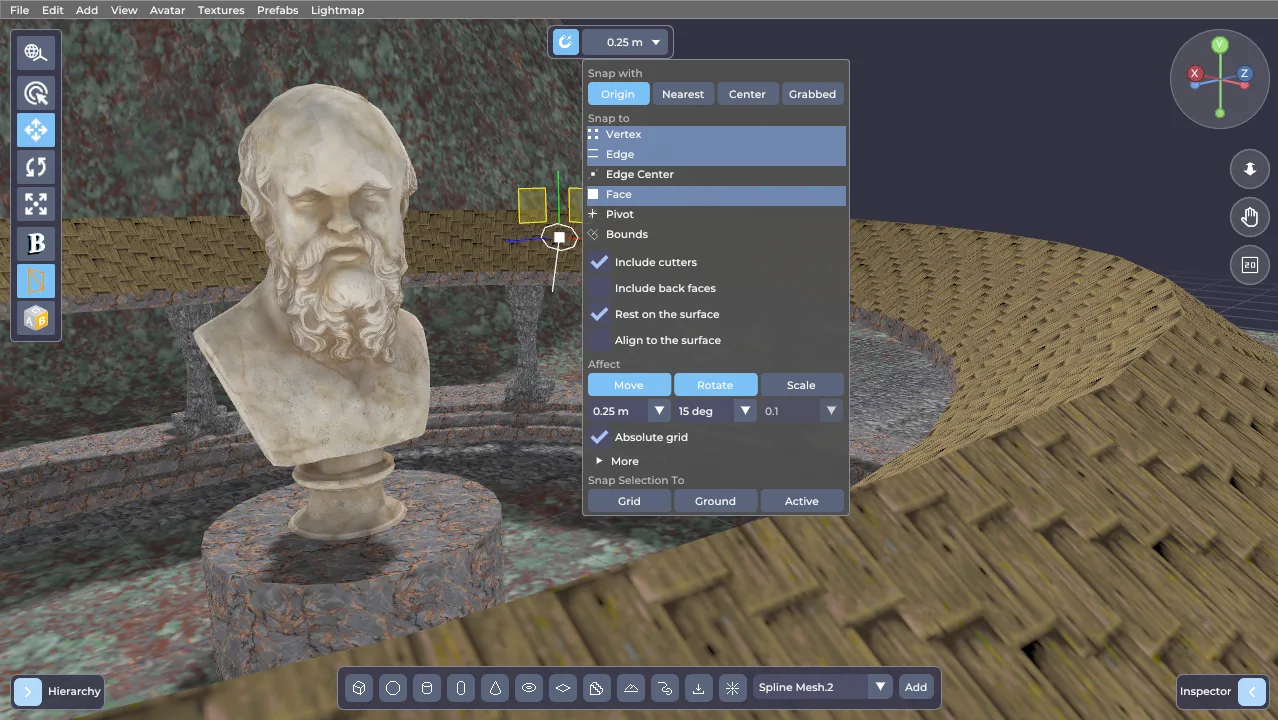
Task: Click the starburst light icon
Action: pos(733,688)
